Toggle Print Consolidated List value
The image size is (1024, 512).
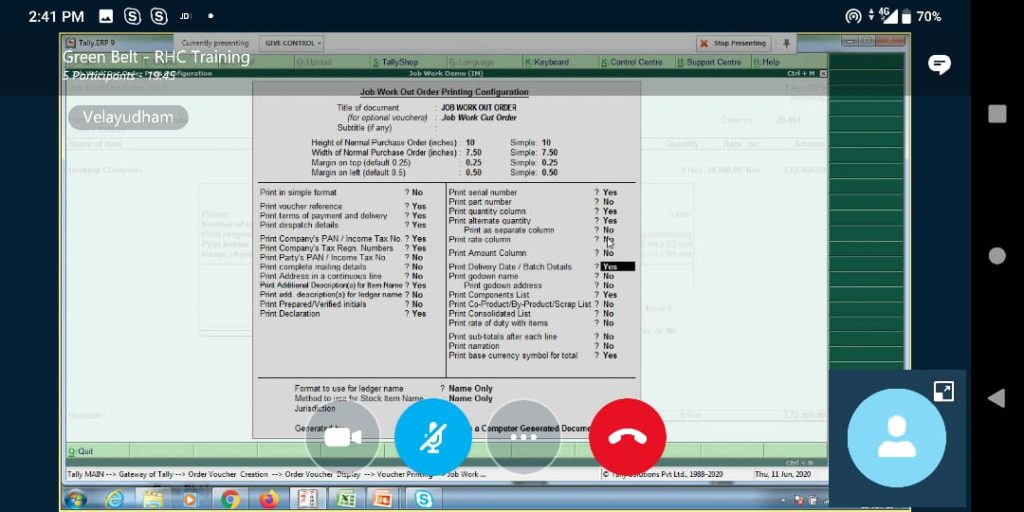(x=608, y=313)
